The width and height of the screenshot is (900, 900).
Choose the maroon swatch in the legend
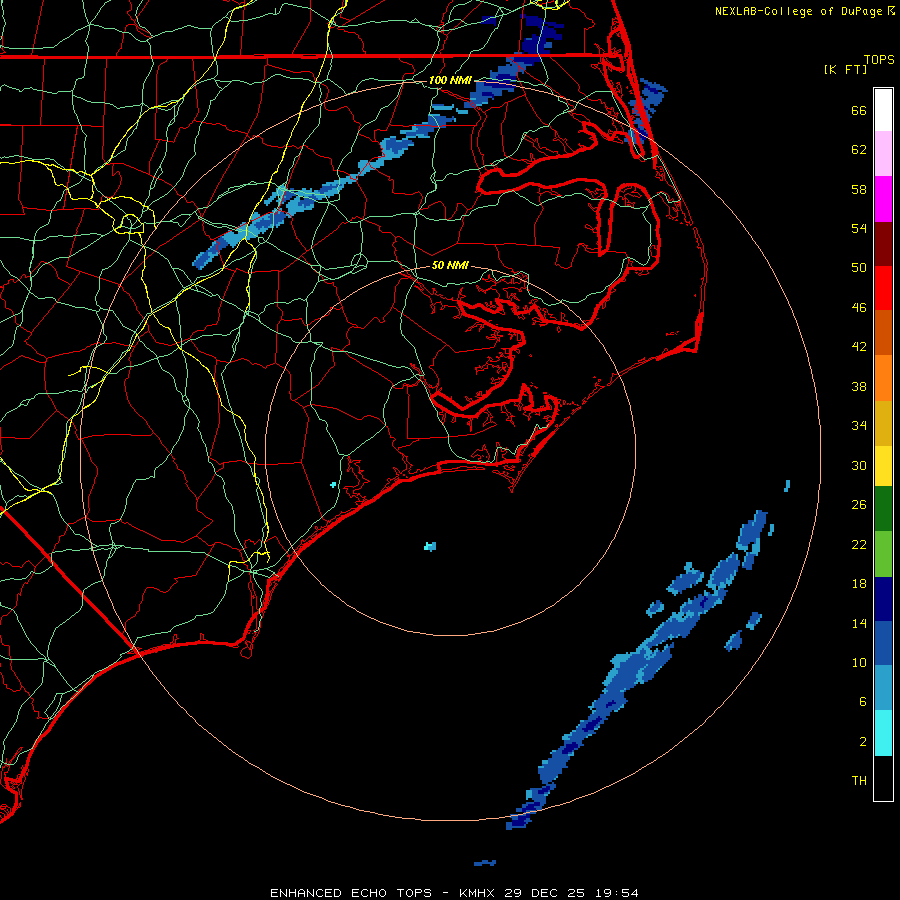point(883,243)
